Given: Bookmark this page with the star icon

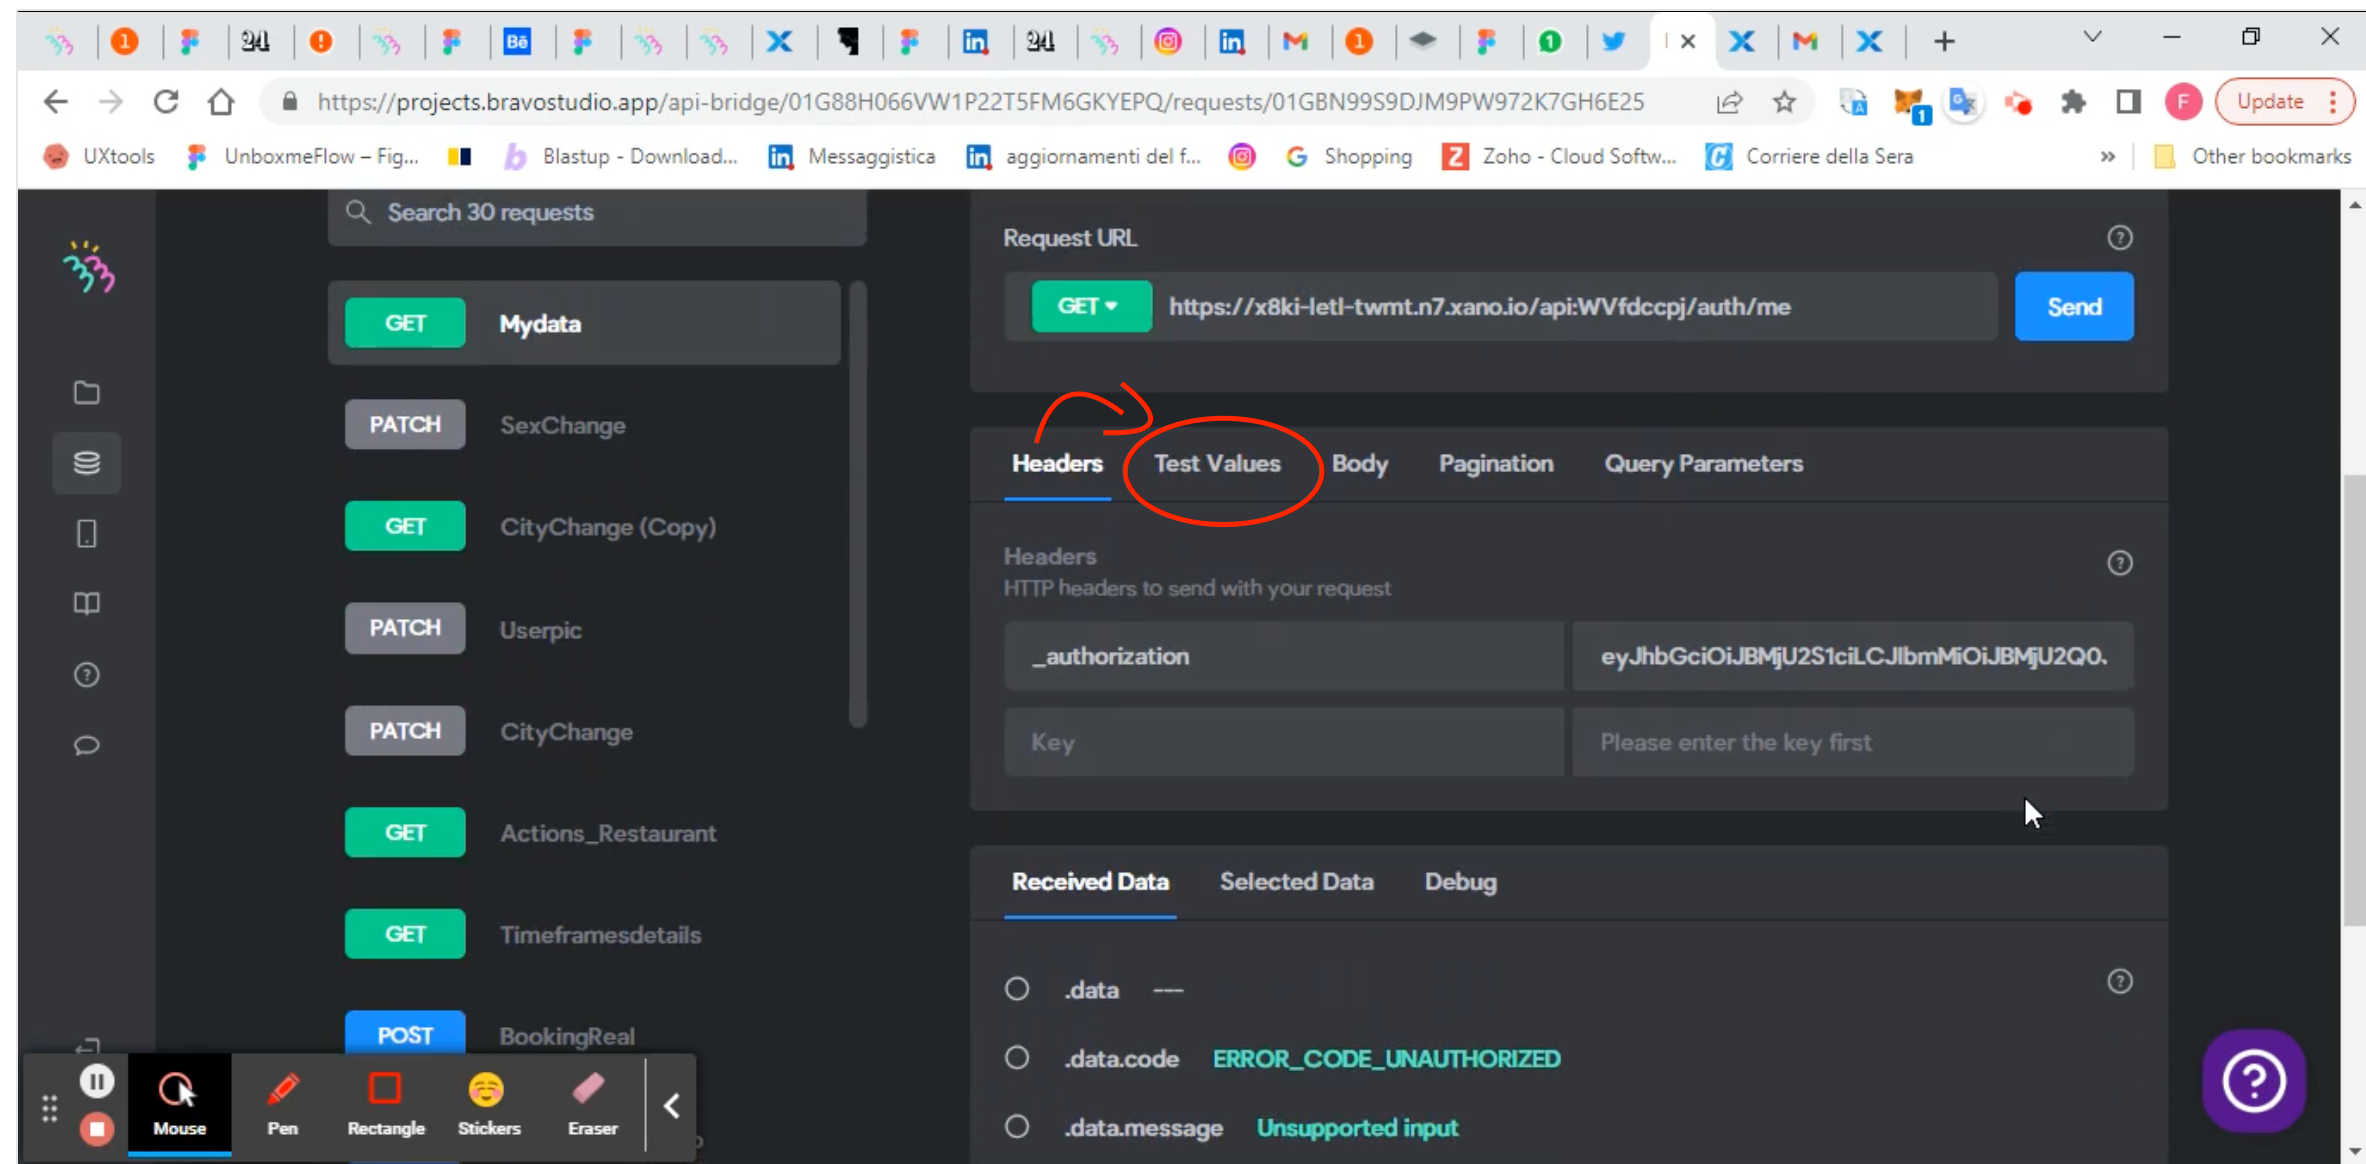Looking at the screenshot, I should pos(1784,102).
